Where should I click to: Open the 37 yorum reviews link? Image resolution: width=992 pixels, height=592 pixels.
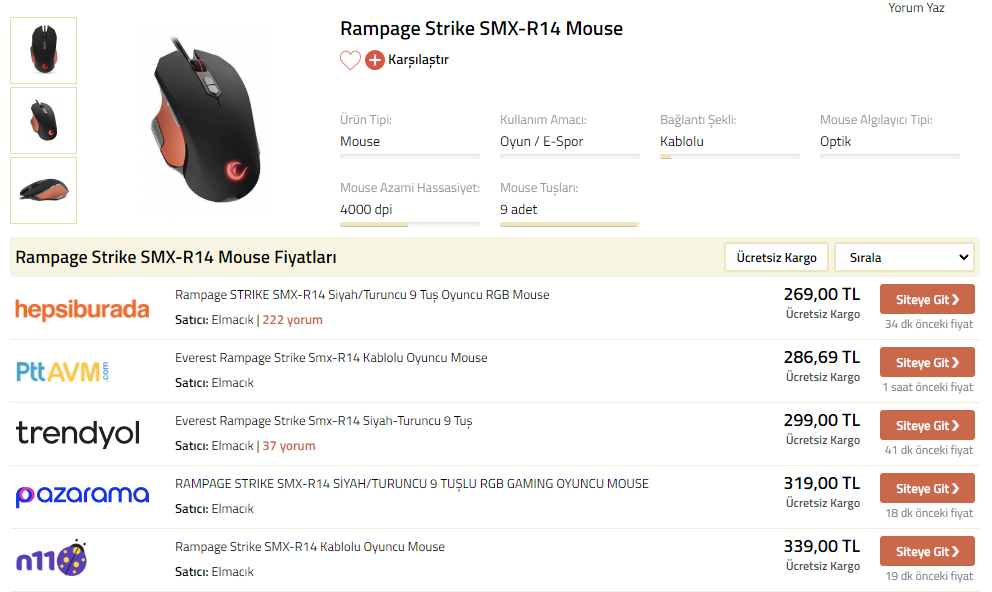coord(289,446)
